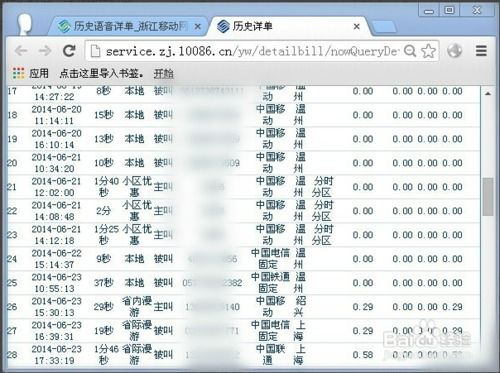Click the duration 15秒 in row 18
Screen dimensions: 500x373
coord(104,115)
